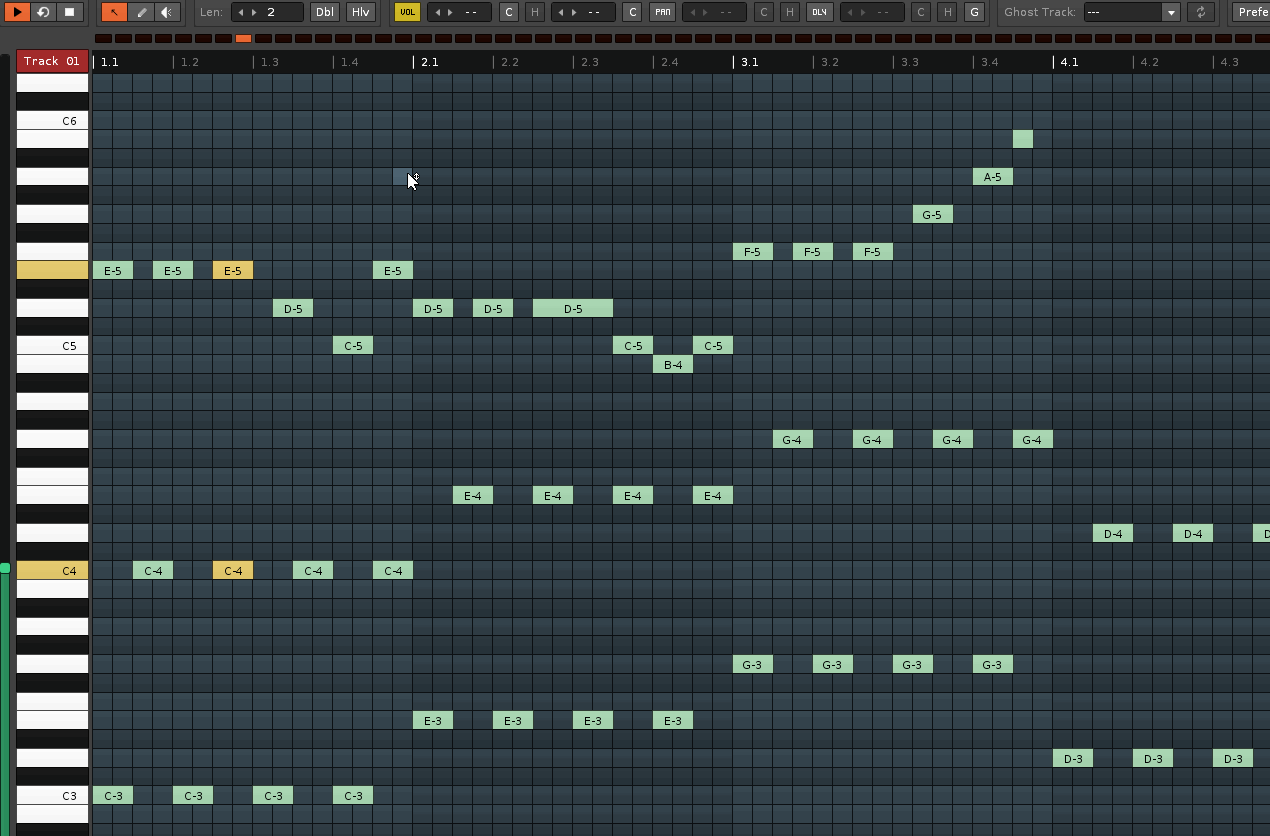This screenshot has width=1270, height=836.
Task: Jump to timeline position 4.1
Action: point(1070,62)
